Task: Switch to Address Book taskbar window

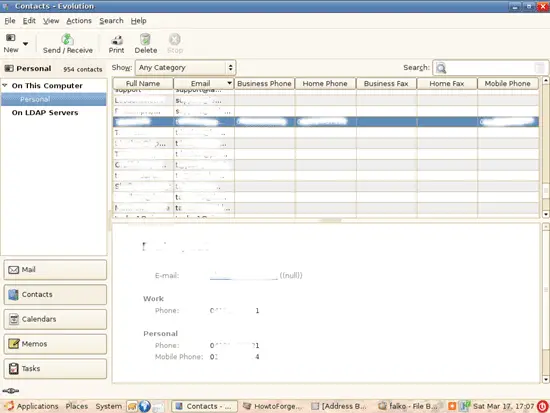Action: pos(339,406)
